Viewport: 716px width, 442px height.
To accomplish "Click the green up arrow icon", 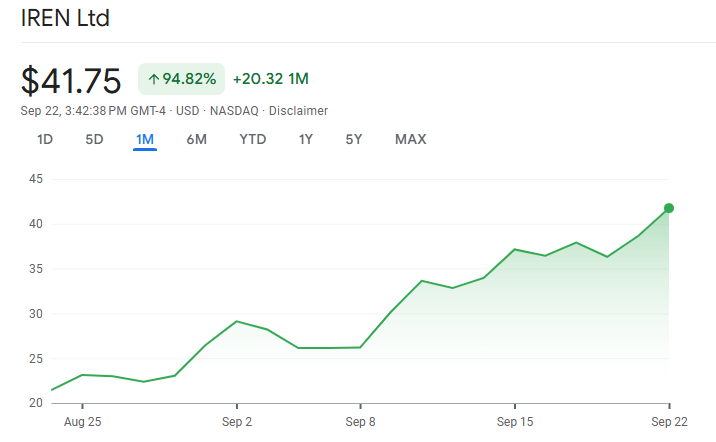I will (x=154, y=79).
